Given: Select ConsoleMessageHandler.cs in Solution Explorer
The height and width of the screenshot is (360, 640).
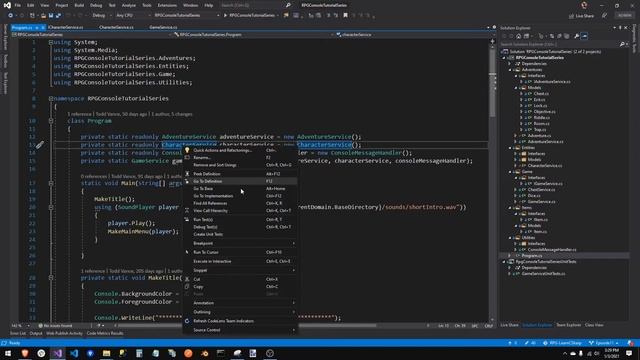Looking at the screenshot, I should pos(552,249).
